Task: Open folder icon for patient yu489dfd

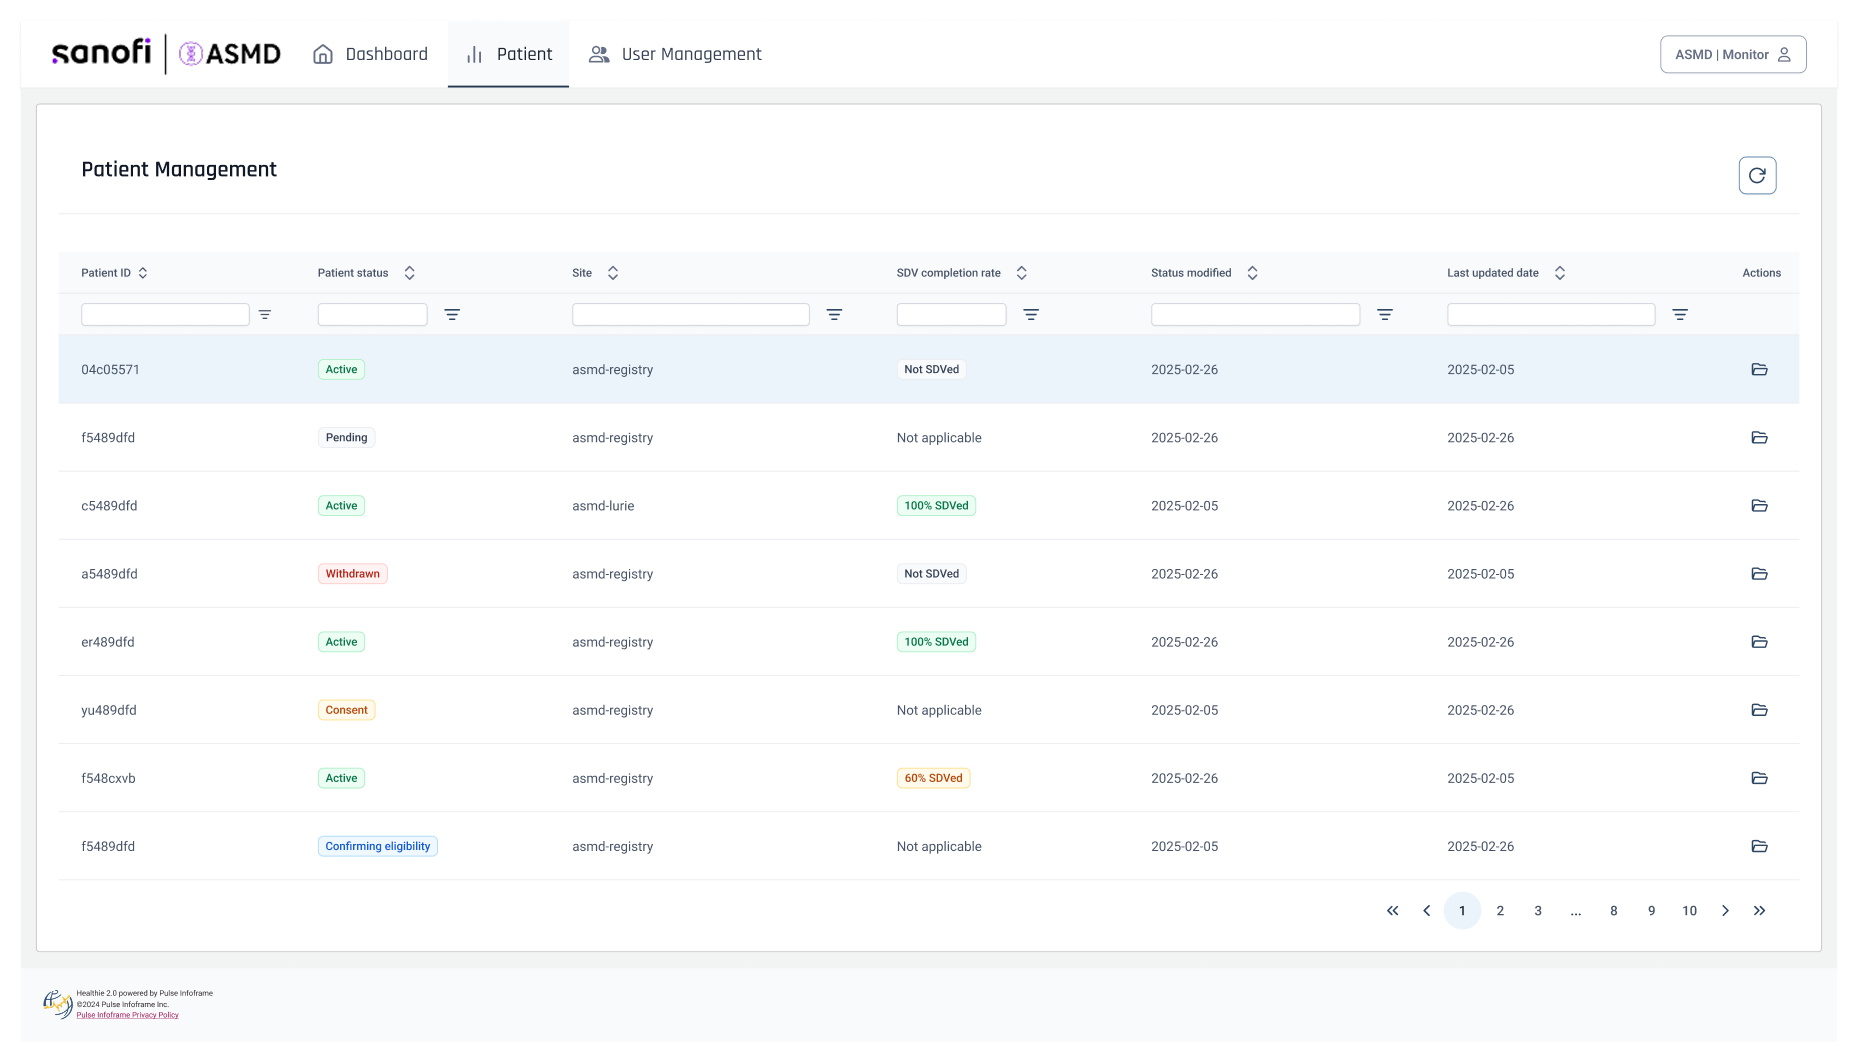Action: (x=1759, y=709)
